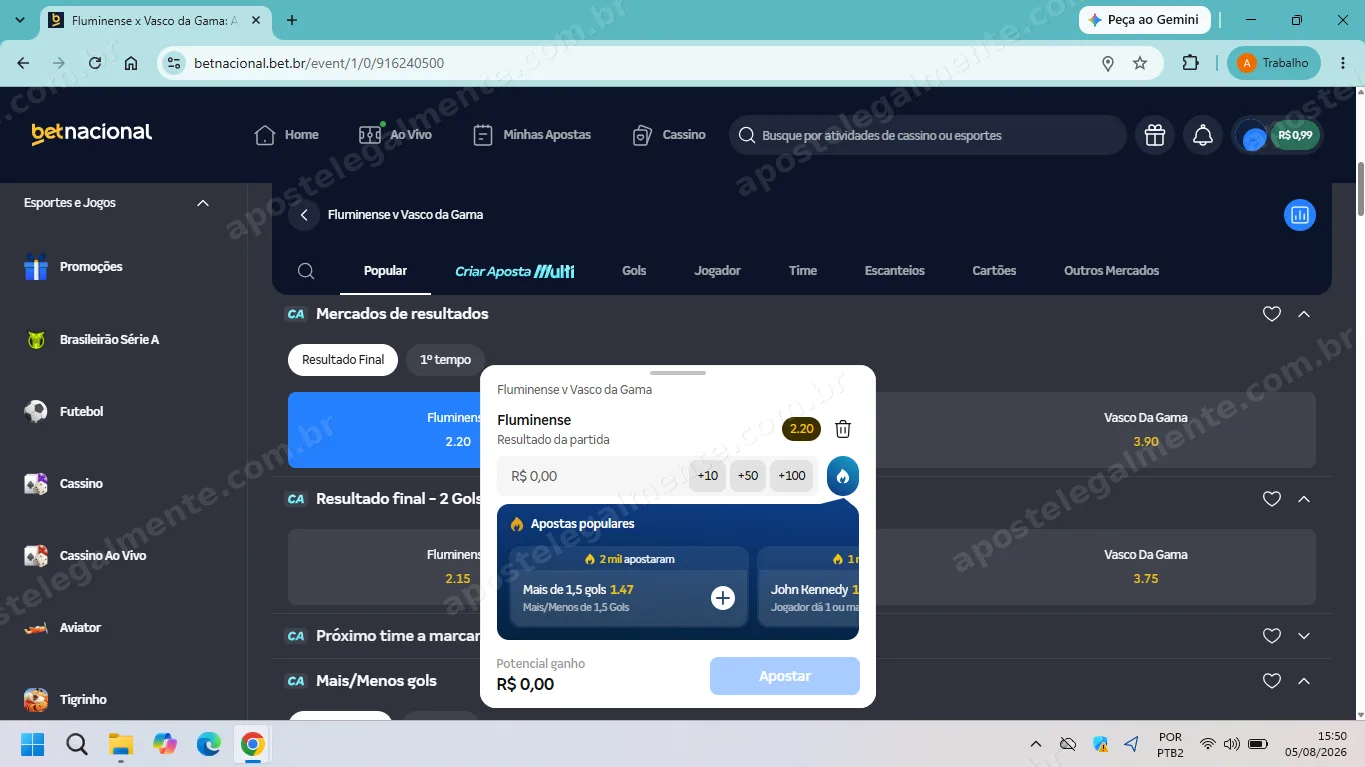Click the address bar URL
This screenshot has height=767, width=1365.
click(x=319, y=63)
